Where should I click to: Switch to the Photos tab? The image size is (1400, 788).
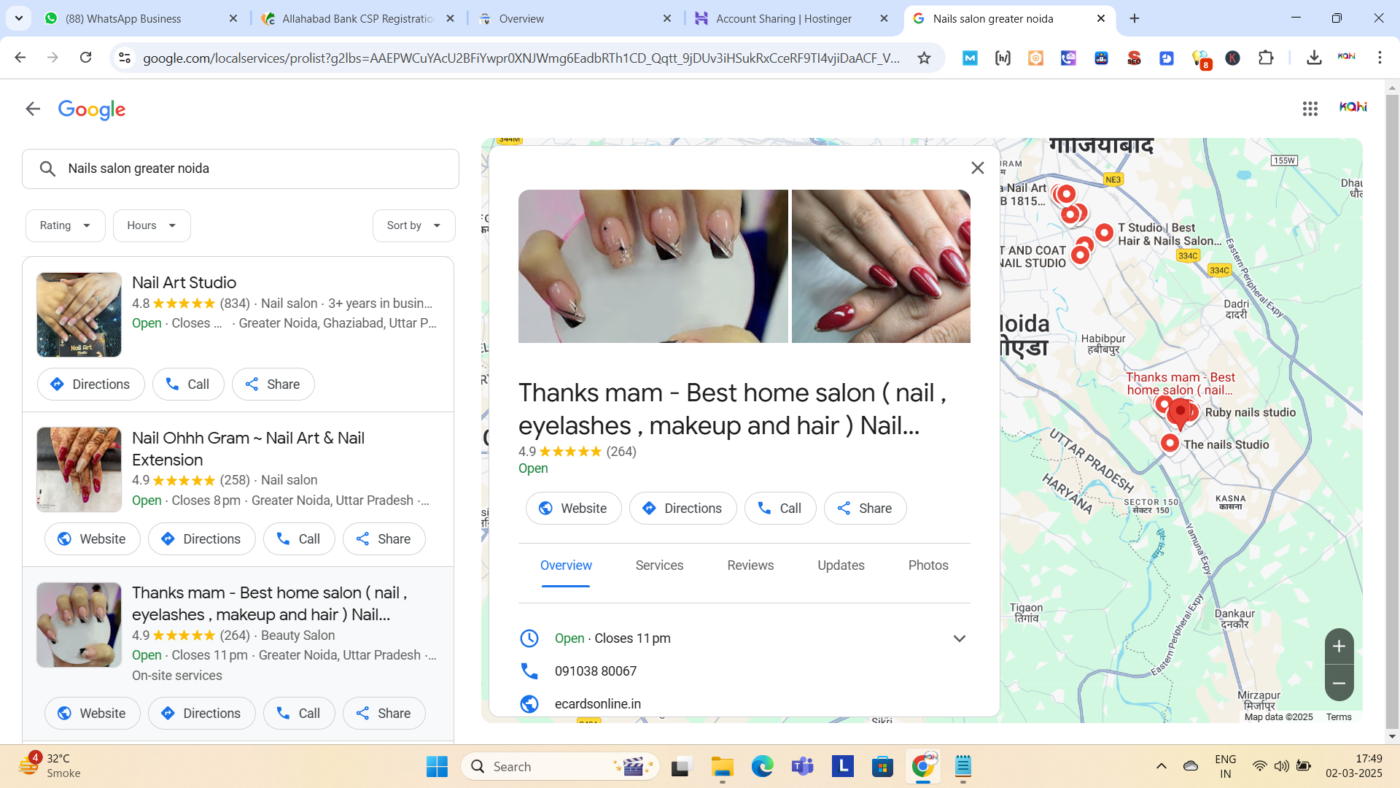pyautogui.click(x=928, y=565)
